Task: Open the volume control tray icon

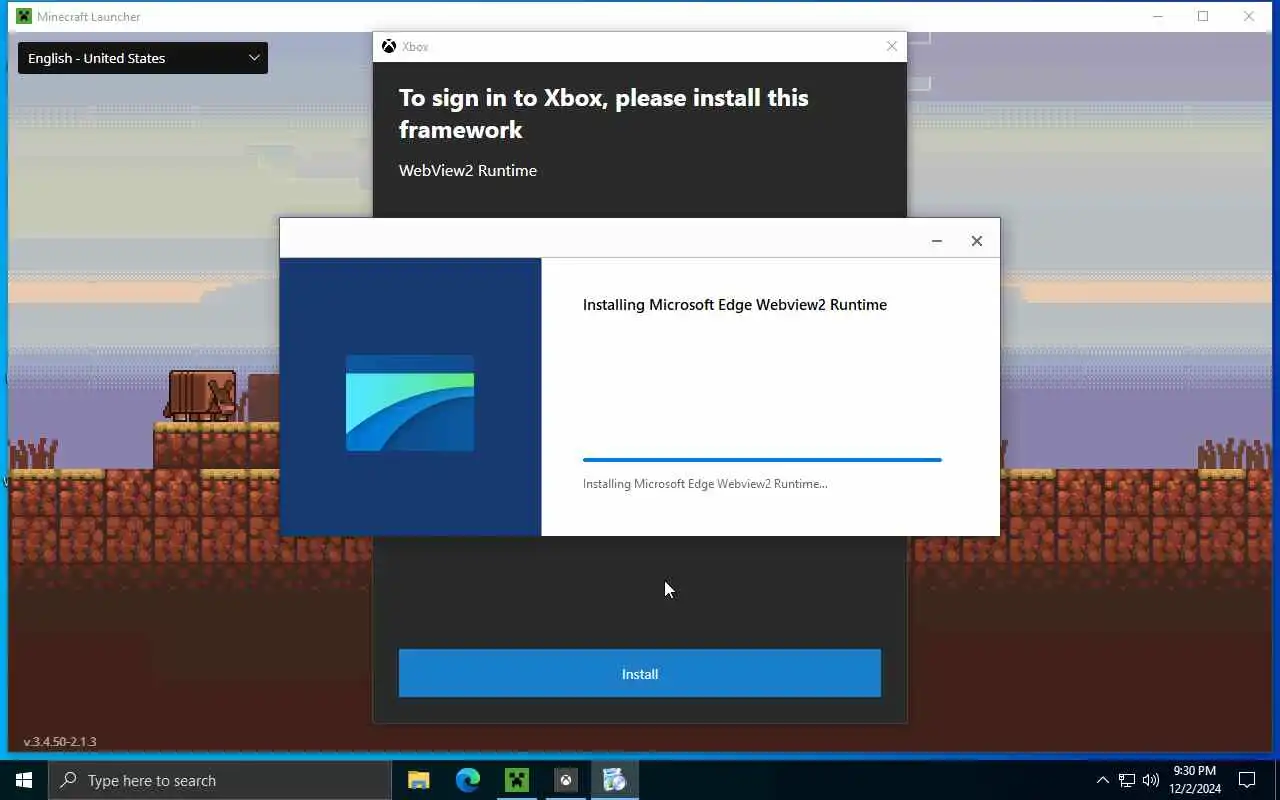Action: click(1151, 780)
